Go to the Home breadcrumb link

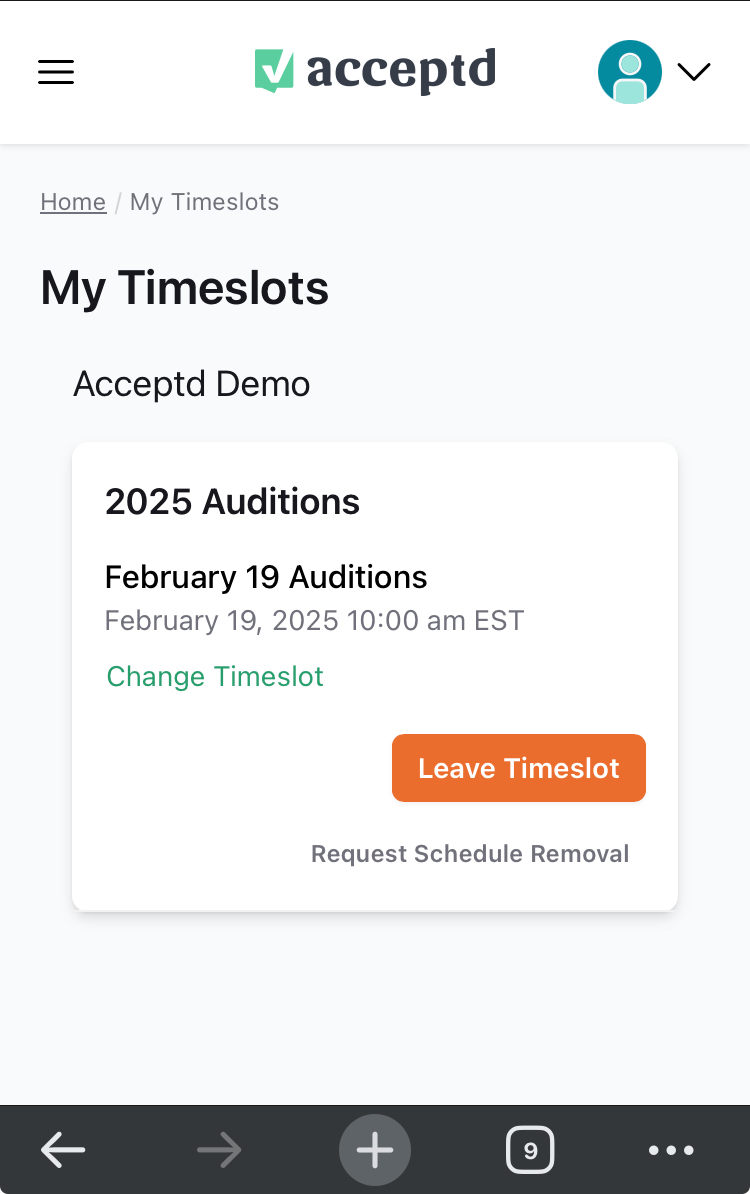(x=73, y=202)
